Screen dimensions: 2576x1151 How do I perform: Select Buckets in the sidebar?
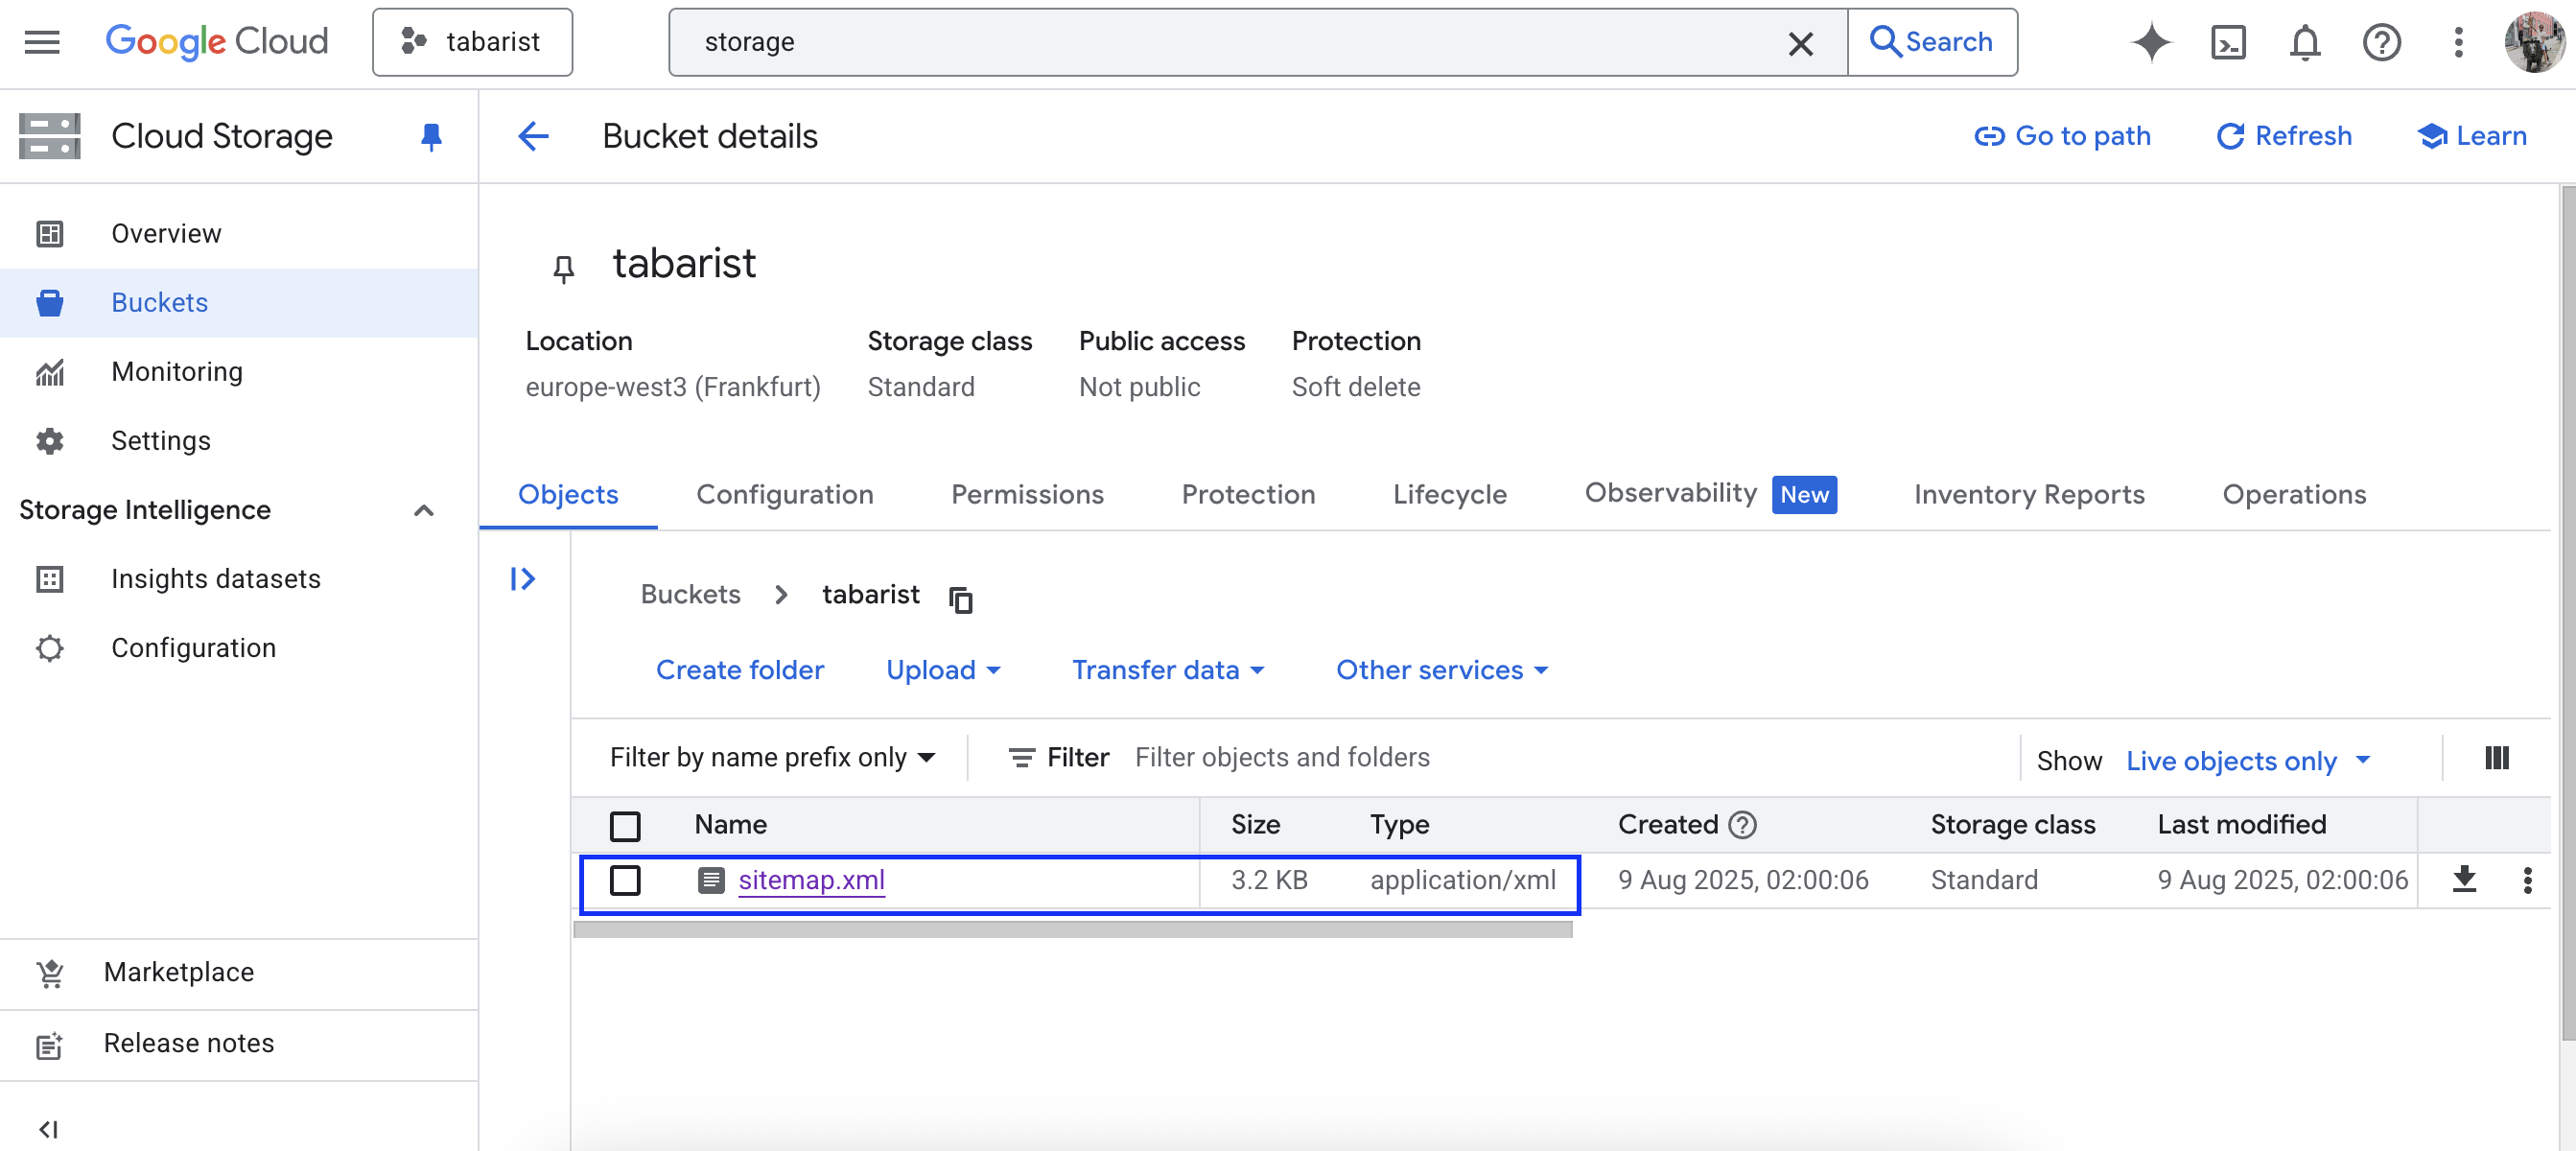pyautogui.click(x=239, y=303)
